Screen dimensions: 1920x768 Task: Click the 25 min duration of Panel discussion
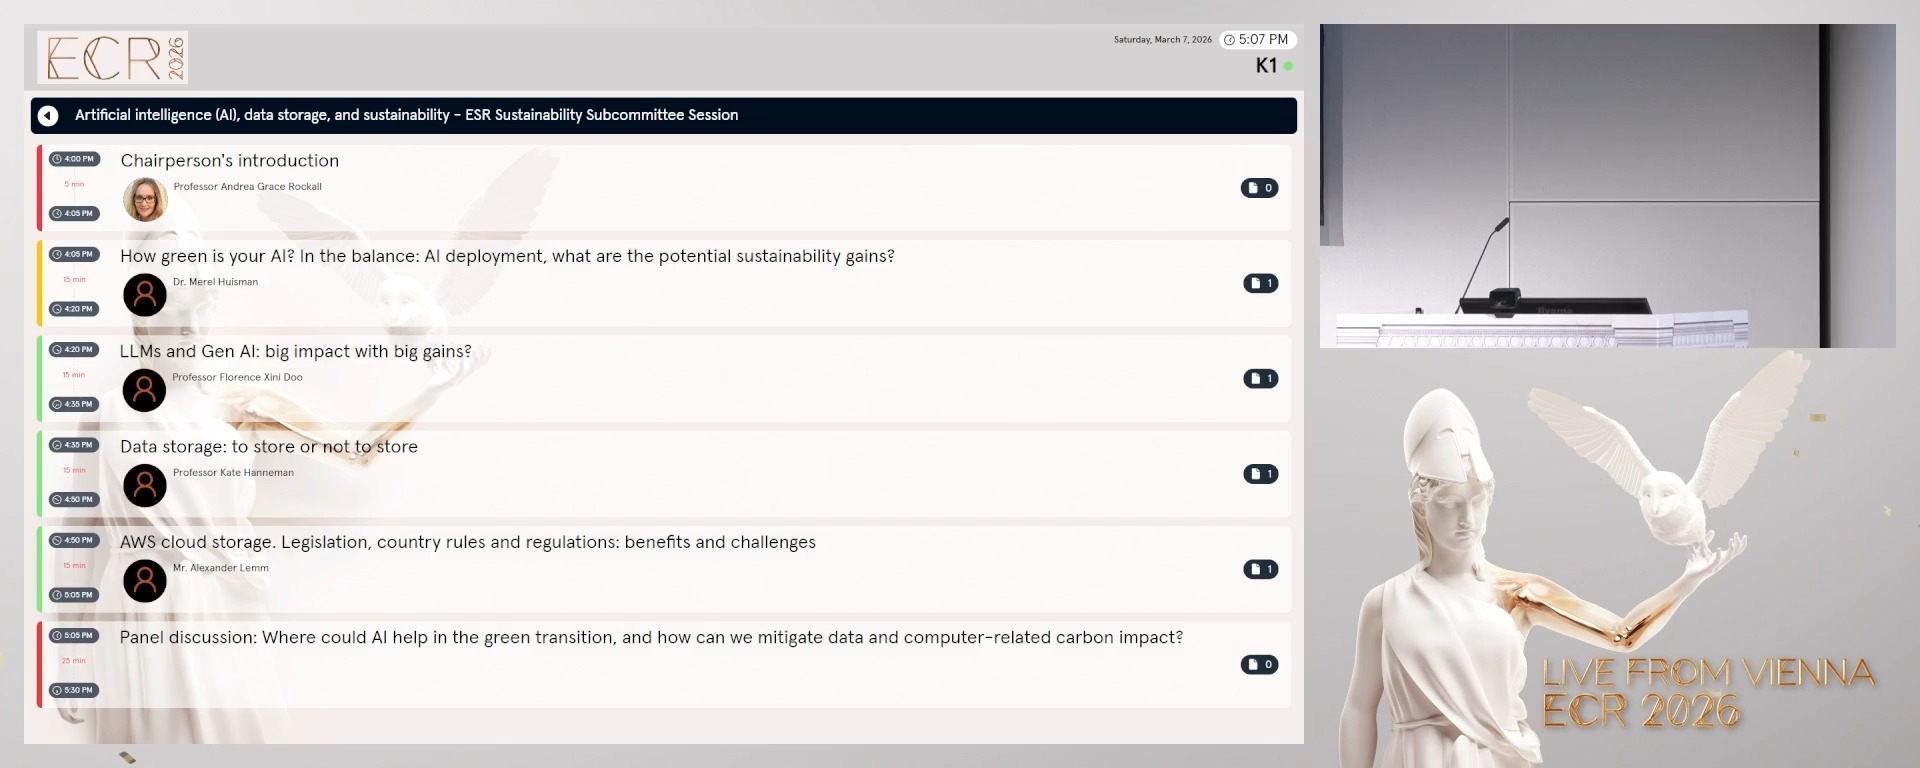(74, 661)
